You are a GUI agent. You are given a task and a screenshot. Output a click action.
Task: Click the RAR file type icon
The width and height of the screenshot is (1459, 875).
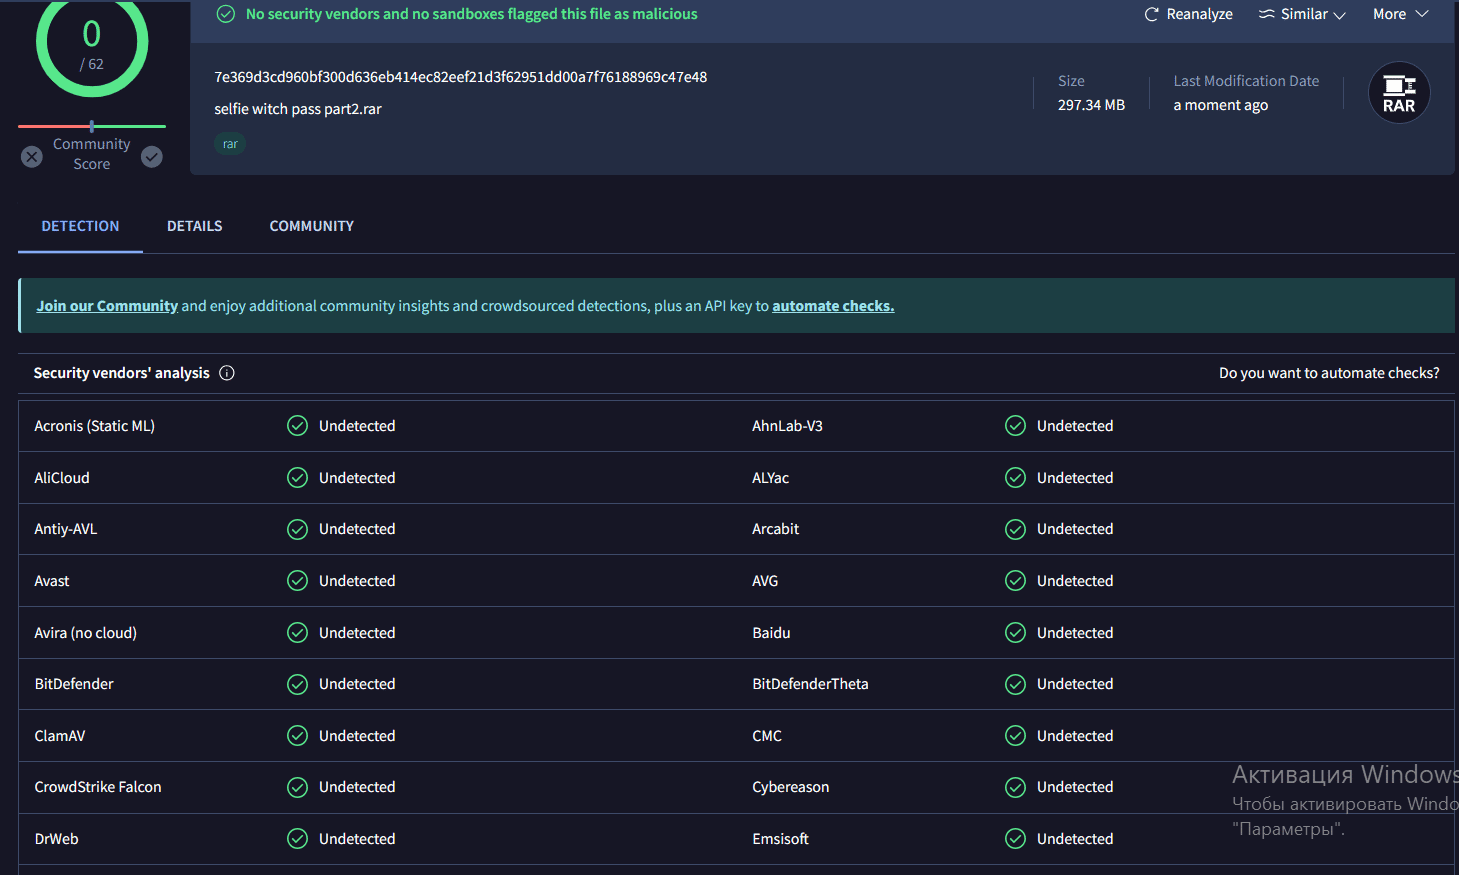[1398, 92]
